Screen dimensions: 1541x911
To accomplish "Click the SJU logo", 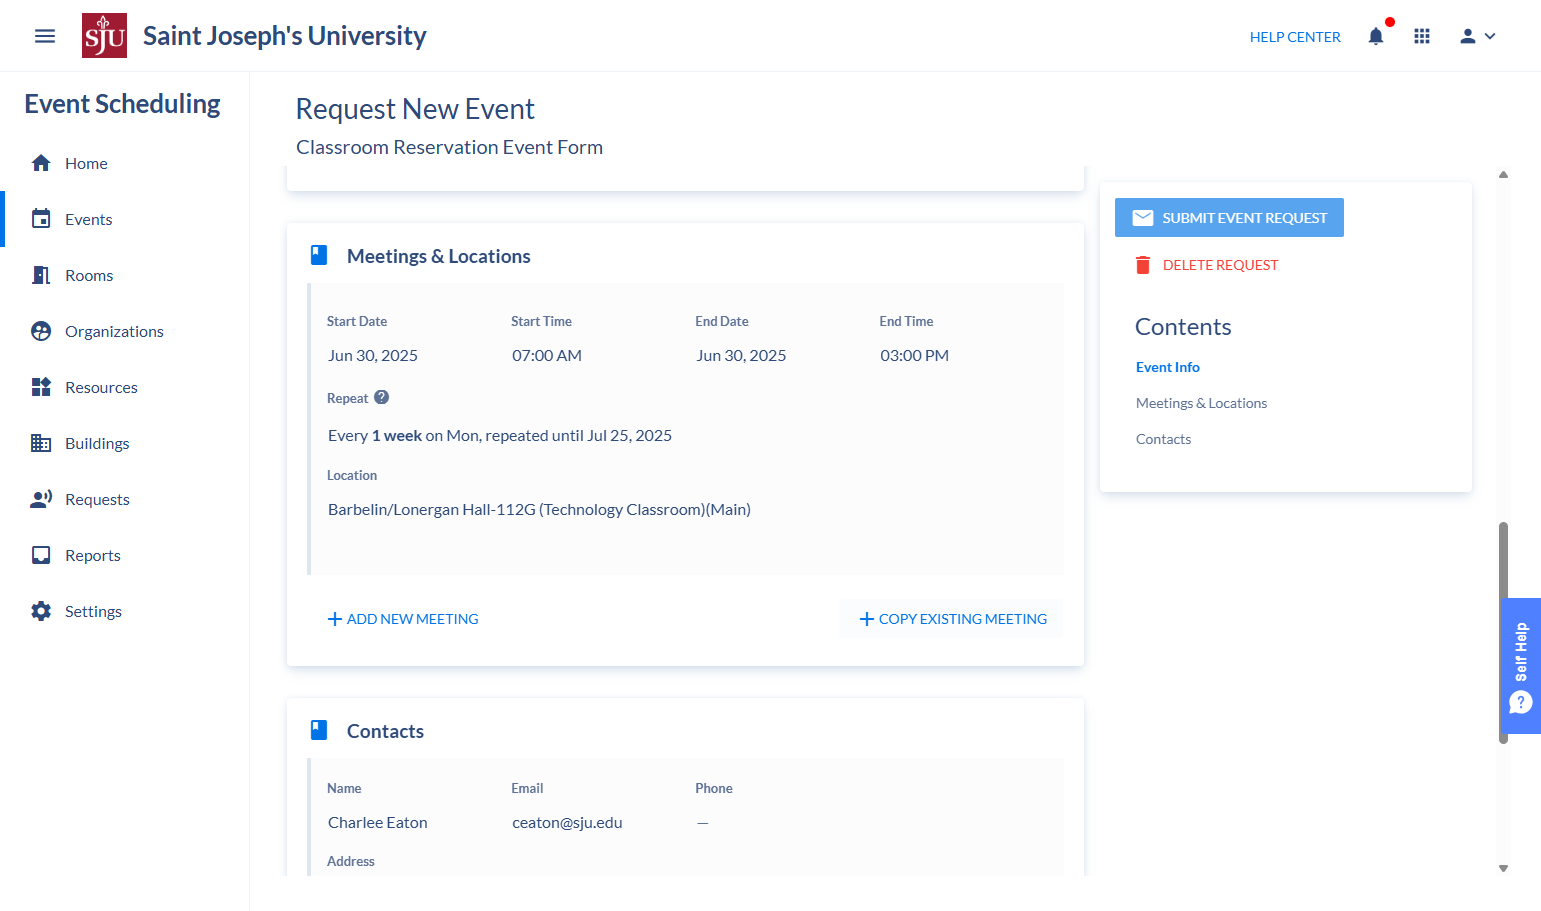I will tap(104, 36).
